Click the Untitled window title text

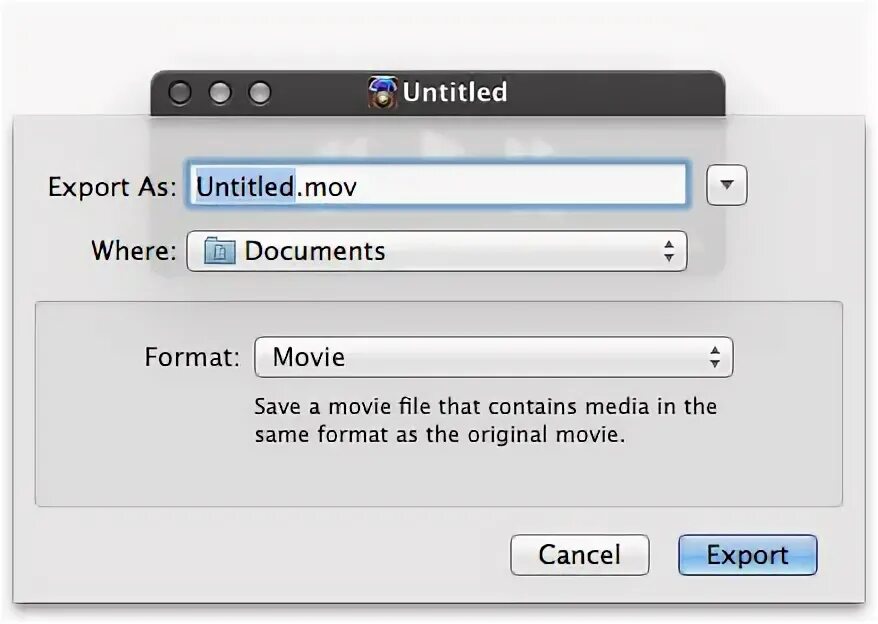pos(455,92)
